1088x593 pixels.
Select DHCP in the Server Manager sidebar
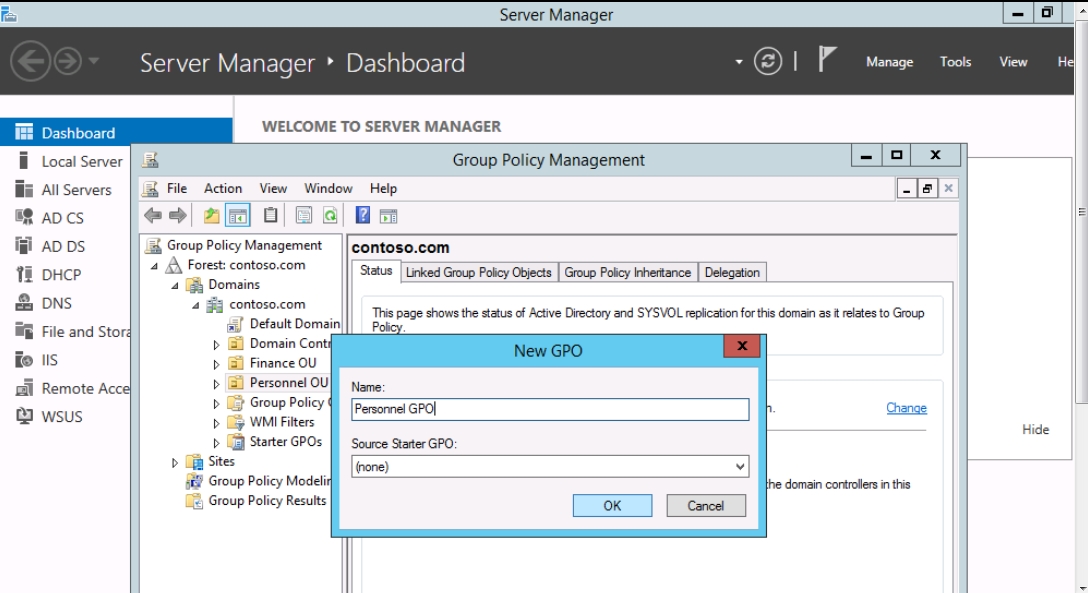pos(61,275)
